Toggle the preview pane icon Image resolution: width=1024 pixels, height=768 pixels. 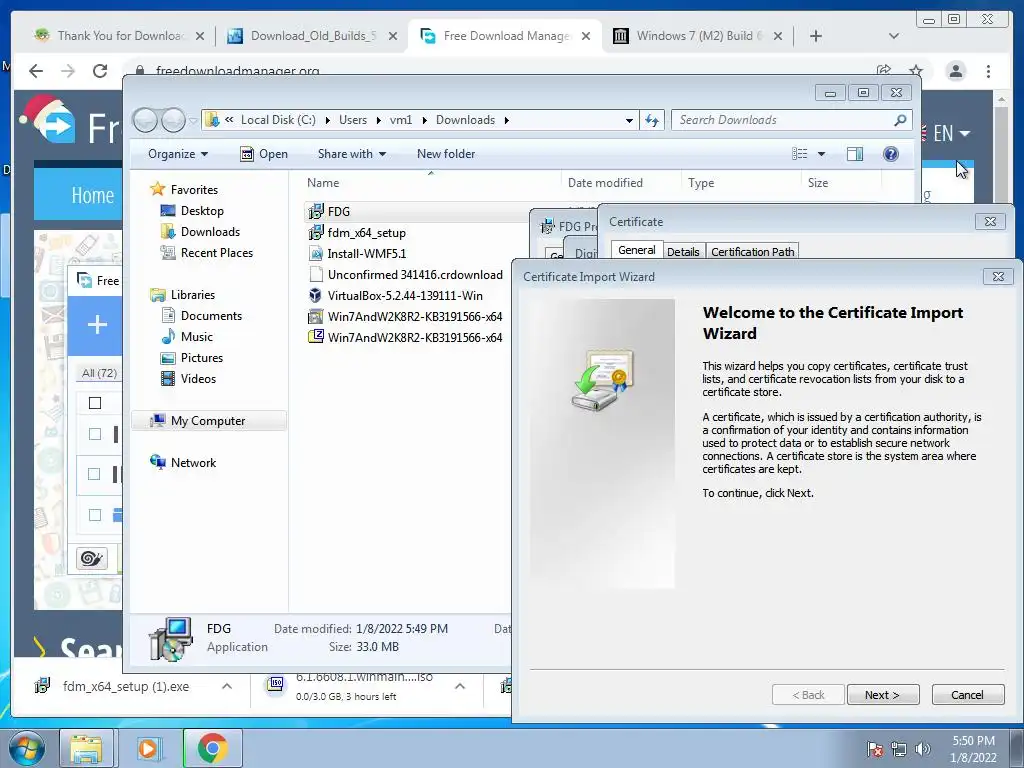855,154
